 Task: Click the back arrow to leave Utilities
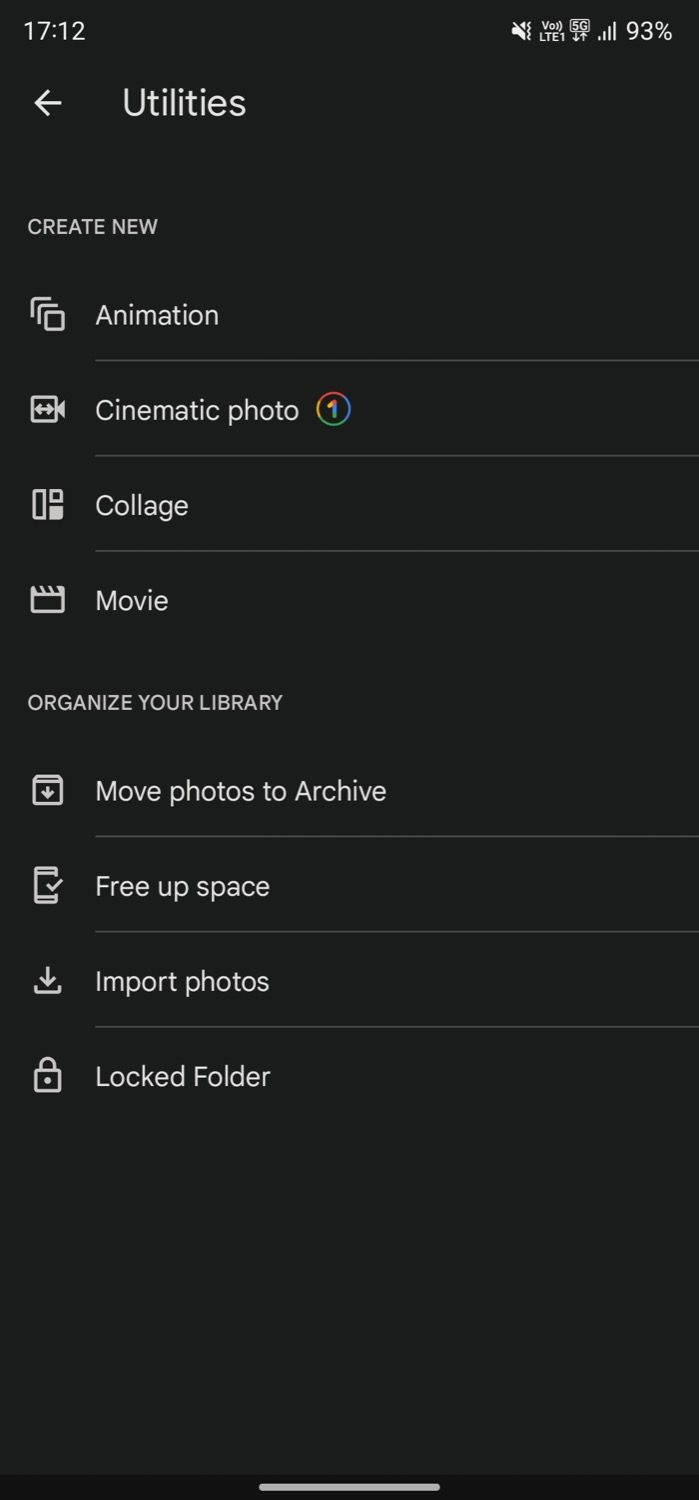tap(47, 102)
